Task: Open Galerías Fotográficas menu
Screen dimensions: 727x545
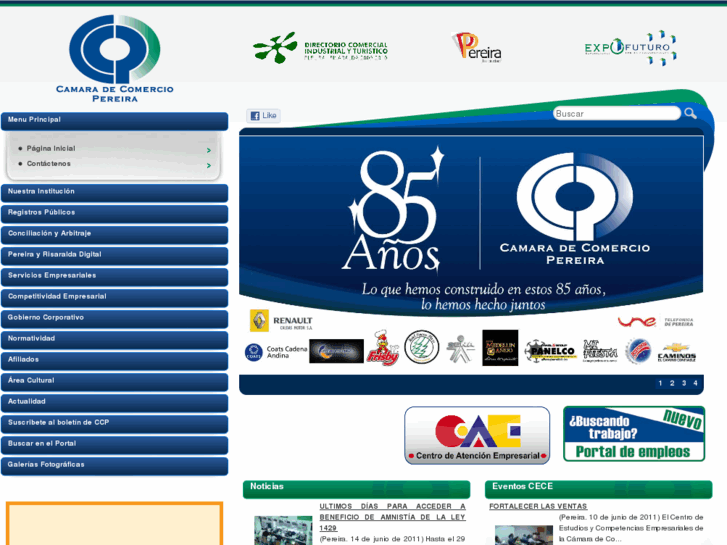Action: point(115,466)
